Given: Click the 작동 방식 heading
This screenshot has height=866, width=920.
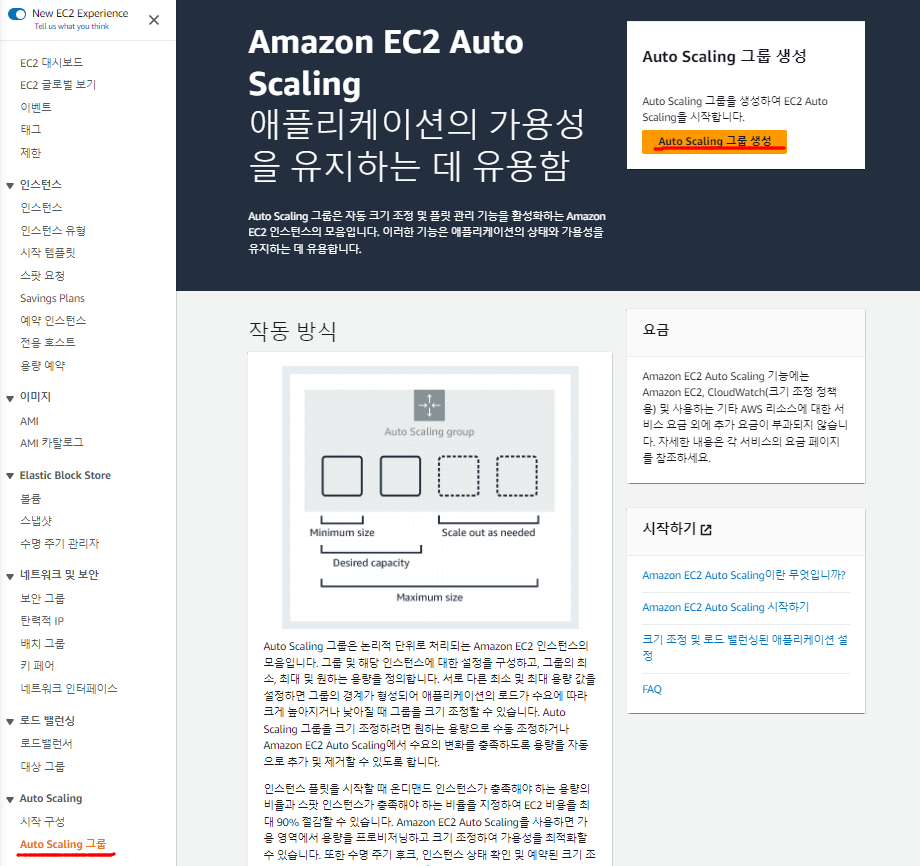Looking at the screenshot, I should coord(292,331).
